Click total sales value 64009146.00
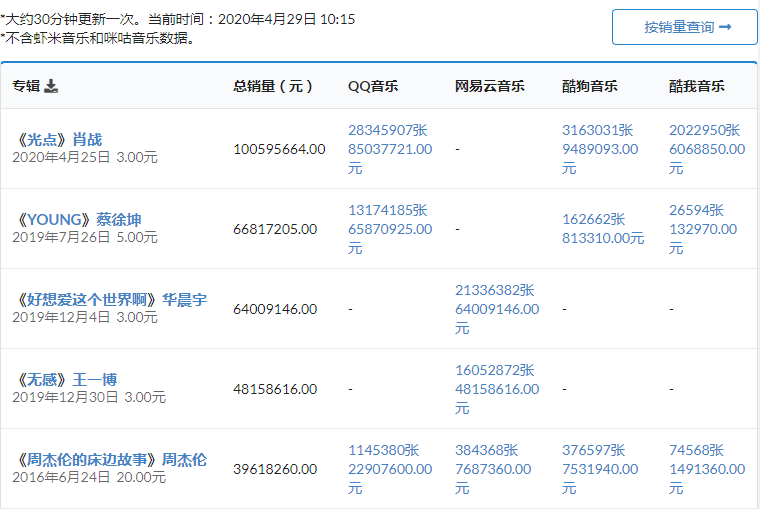This screenshot has height=509, width=760. coord(275,309)
